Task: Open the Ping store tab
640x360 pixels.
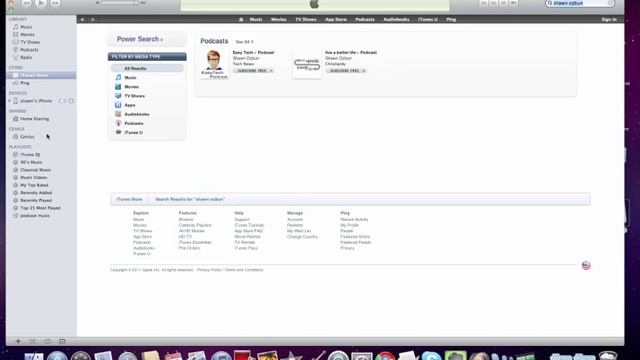Action: (x=451, y=19)
